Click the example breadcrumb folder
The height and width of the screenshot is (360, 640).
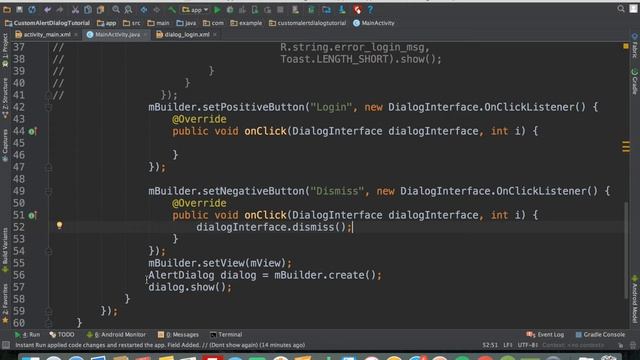pyautogui.click(x=246, y=23)
